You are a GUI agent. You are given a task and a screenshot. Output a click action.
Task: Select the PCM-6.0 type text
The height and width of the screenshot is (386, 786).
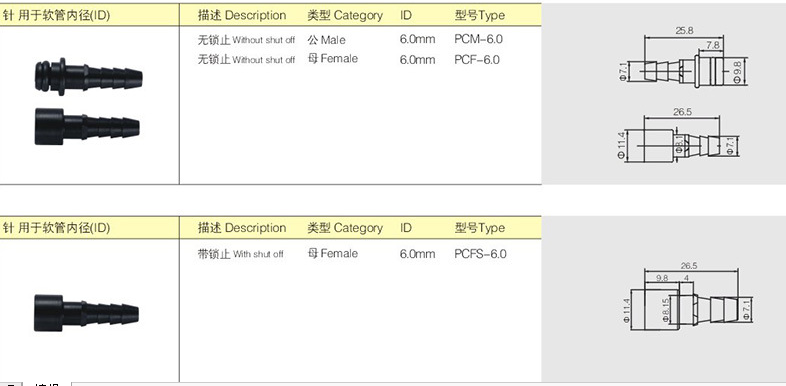coord(478,39)
